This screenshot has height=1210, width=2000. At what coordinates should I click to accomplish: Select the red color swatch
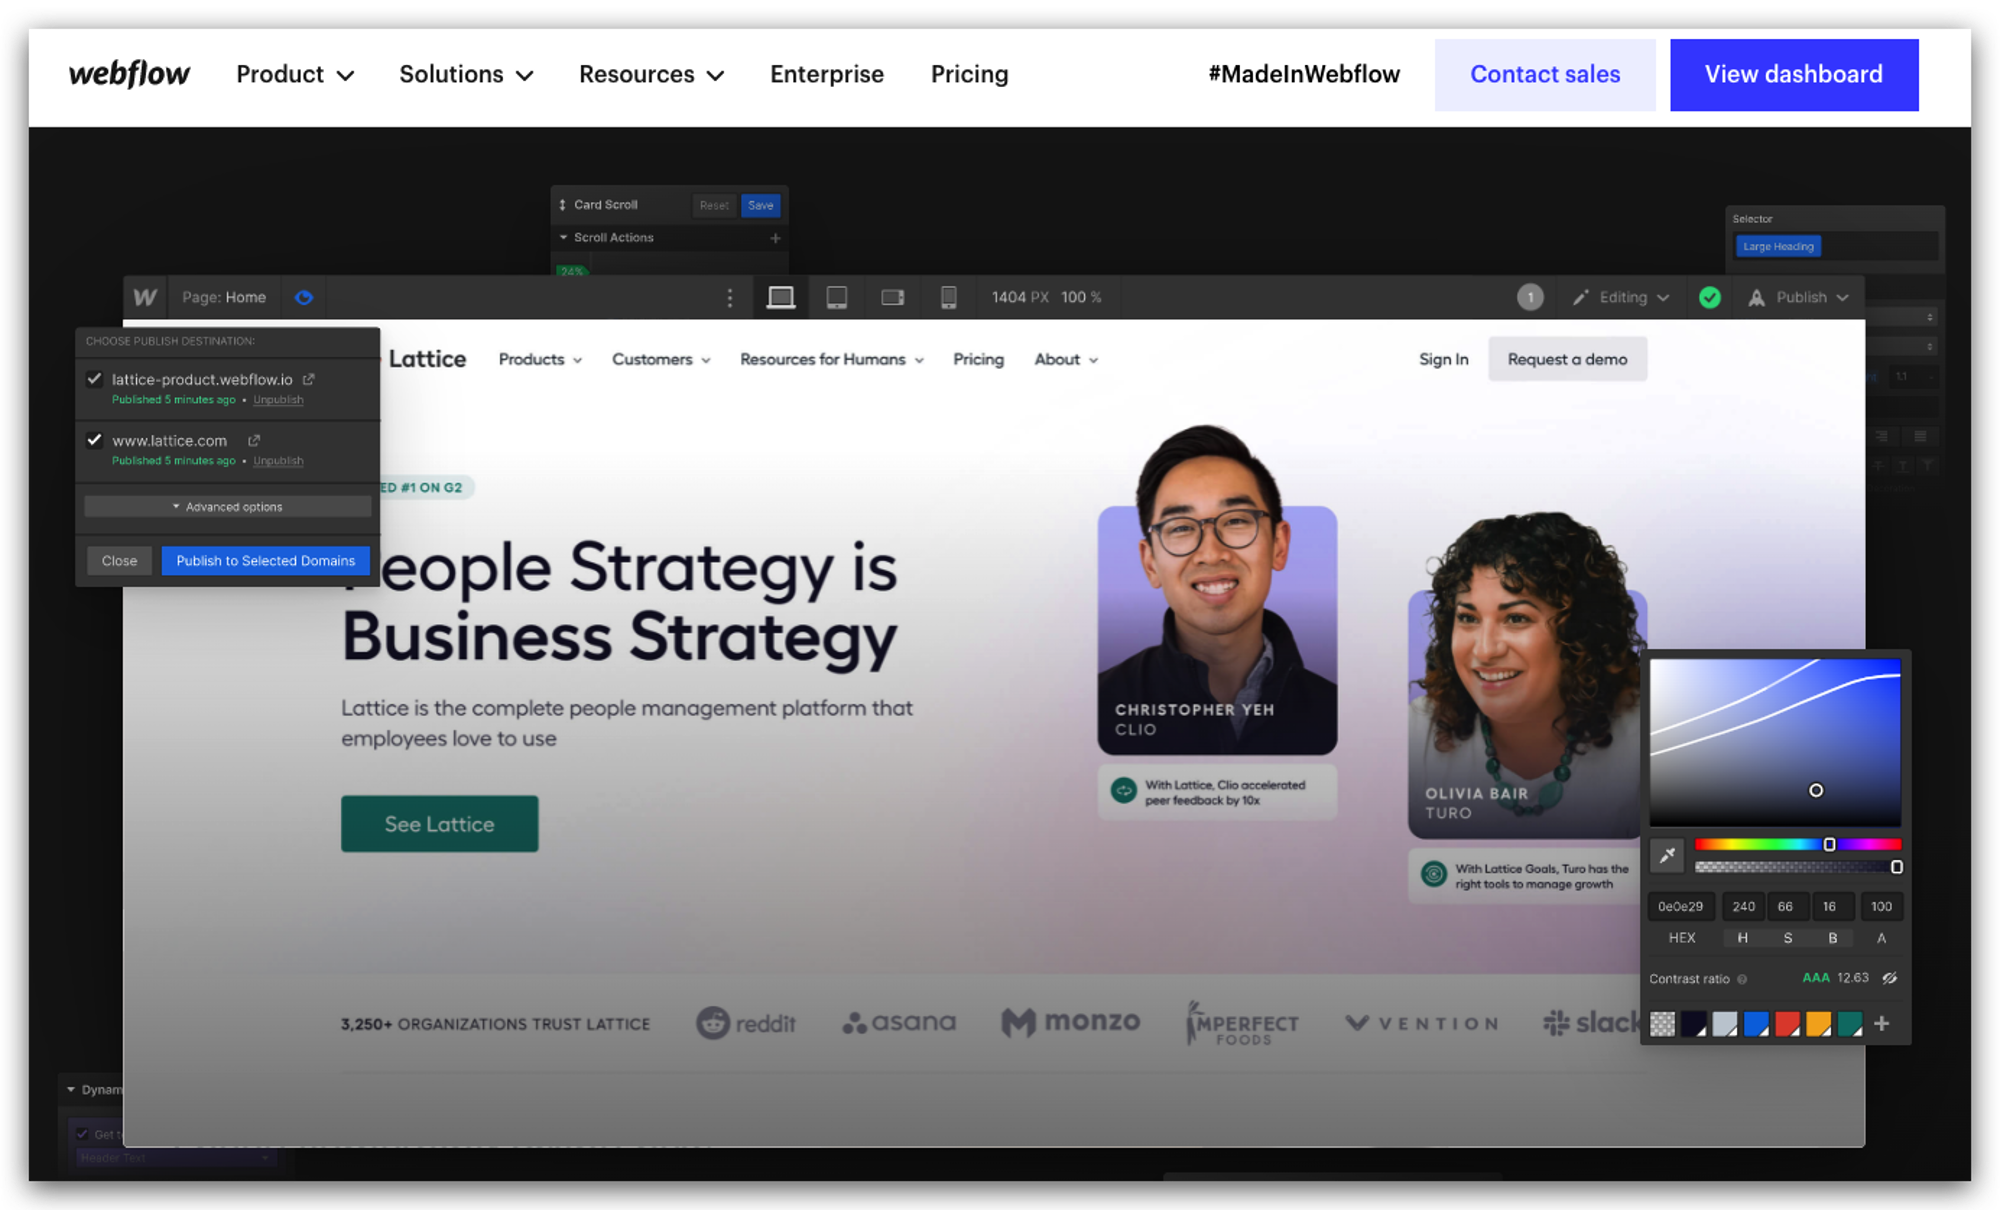1787,1024
